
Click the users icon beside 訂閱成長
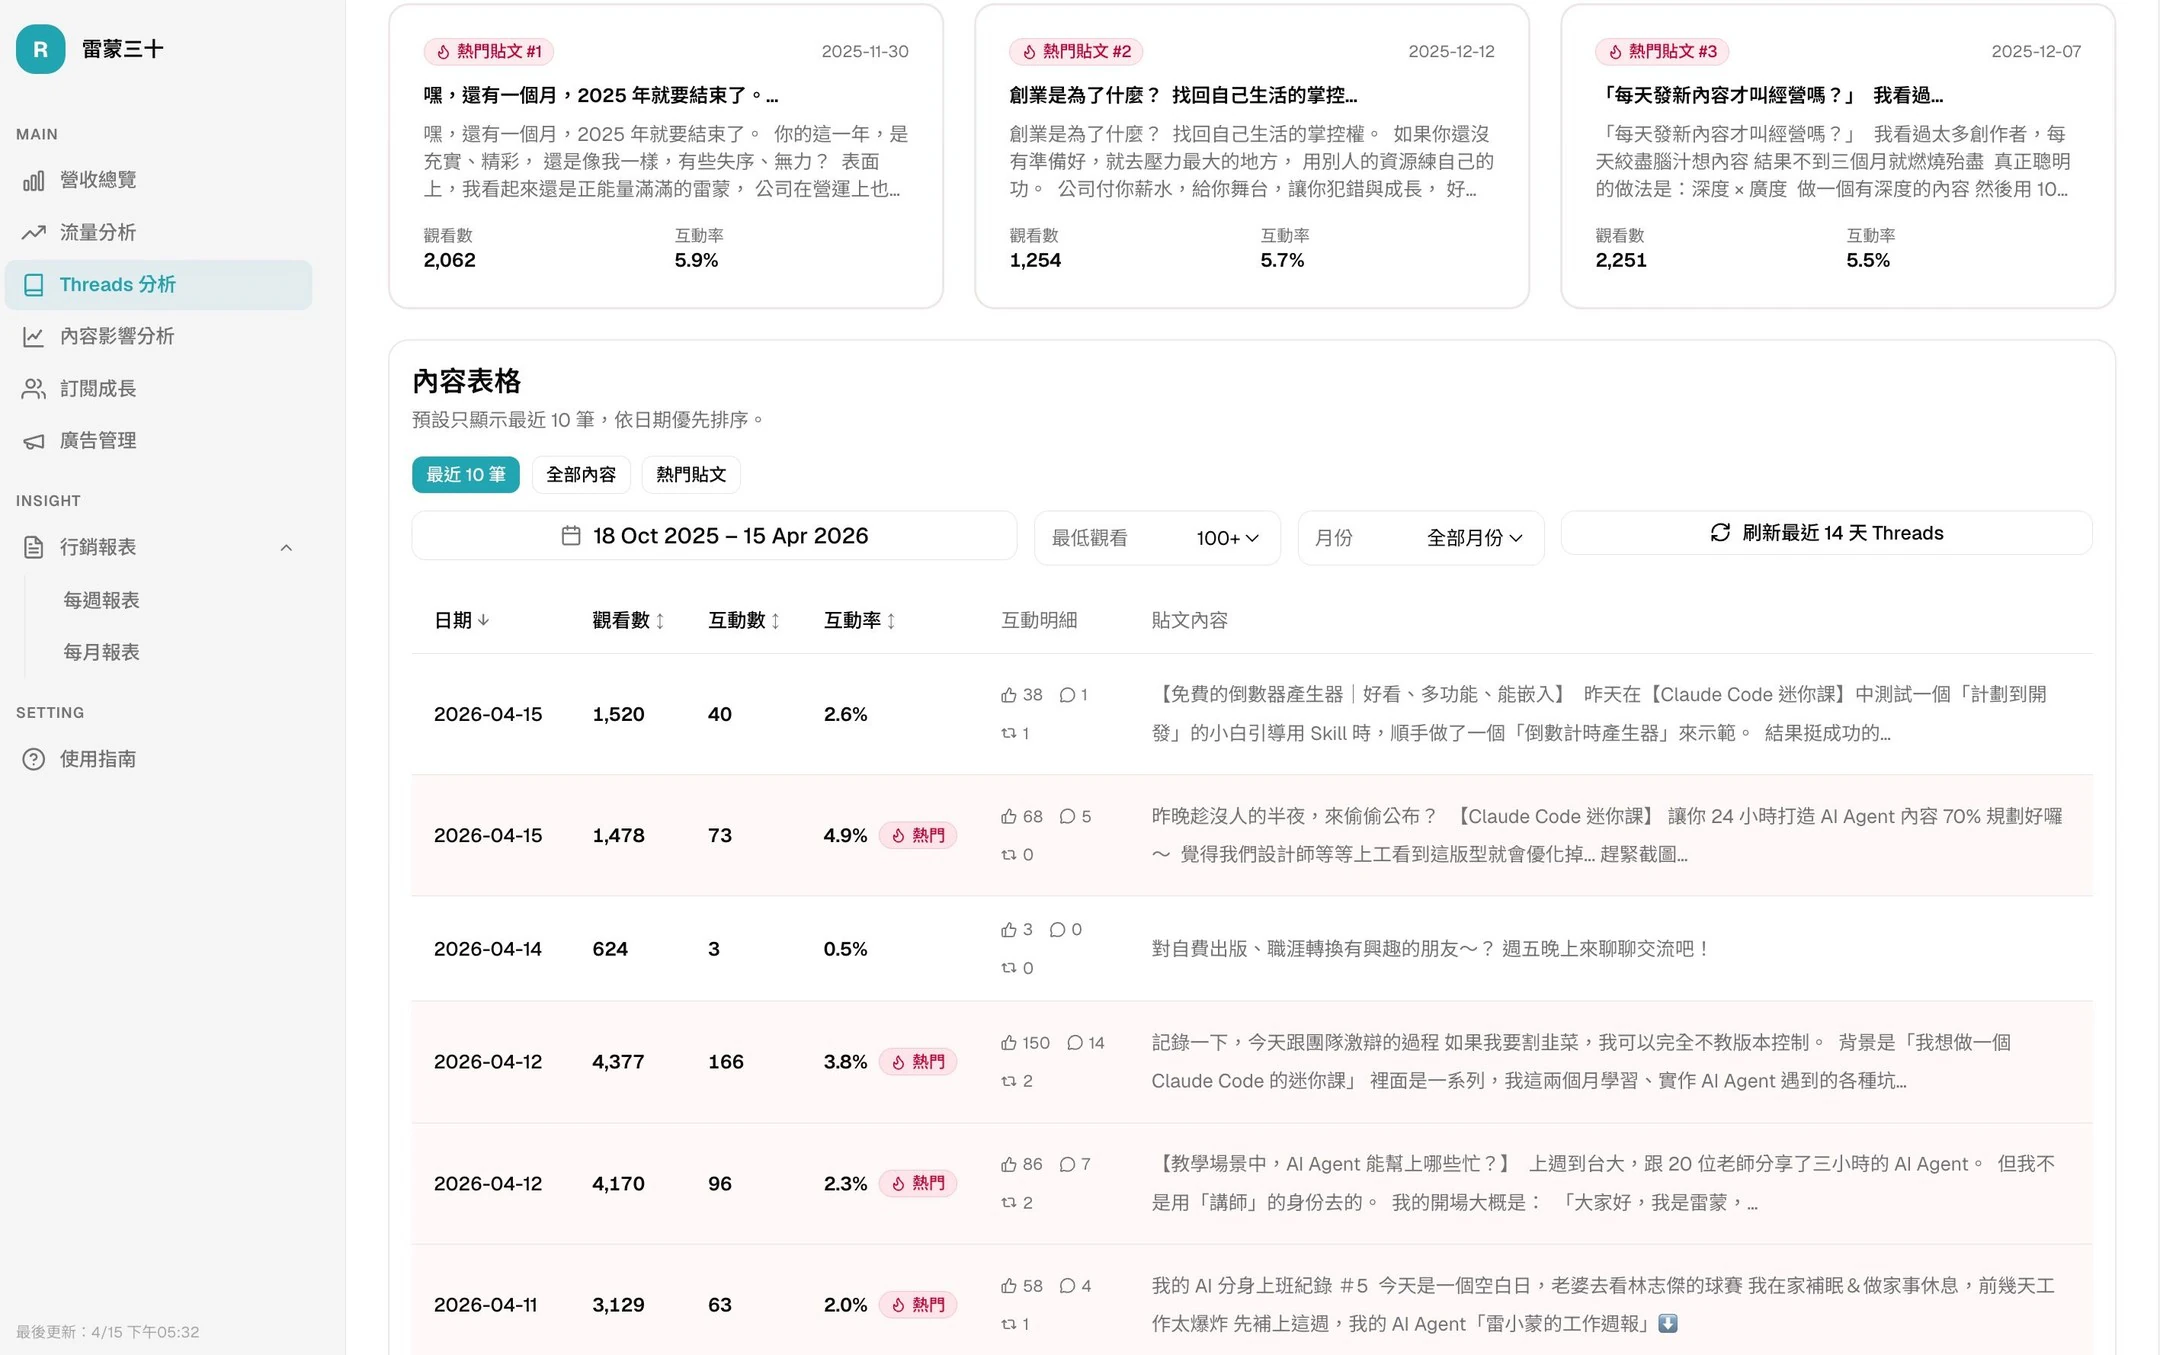(34, 389)
